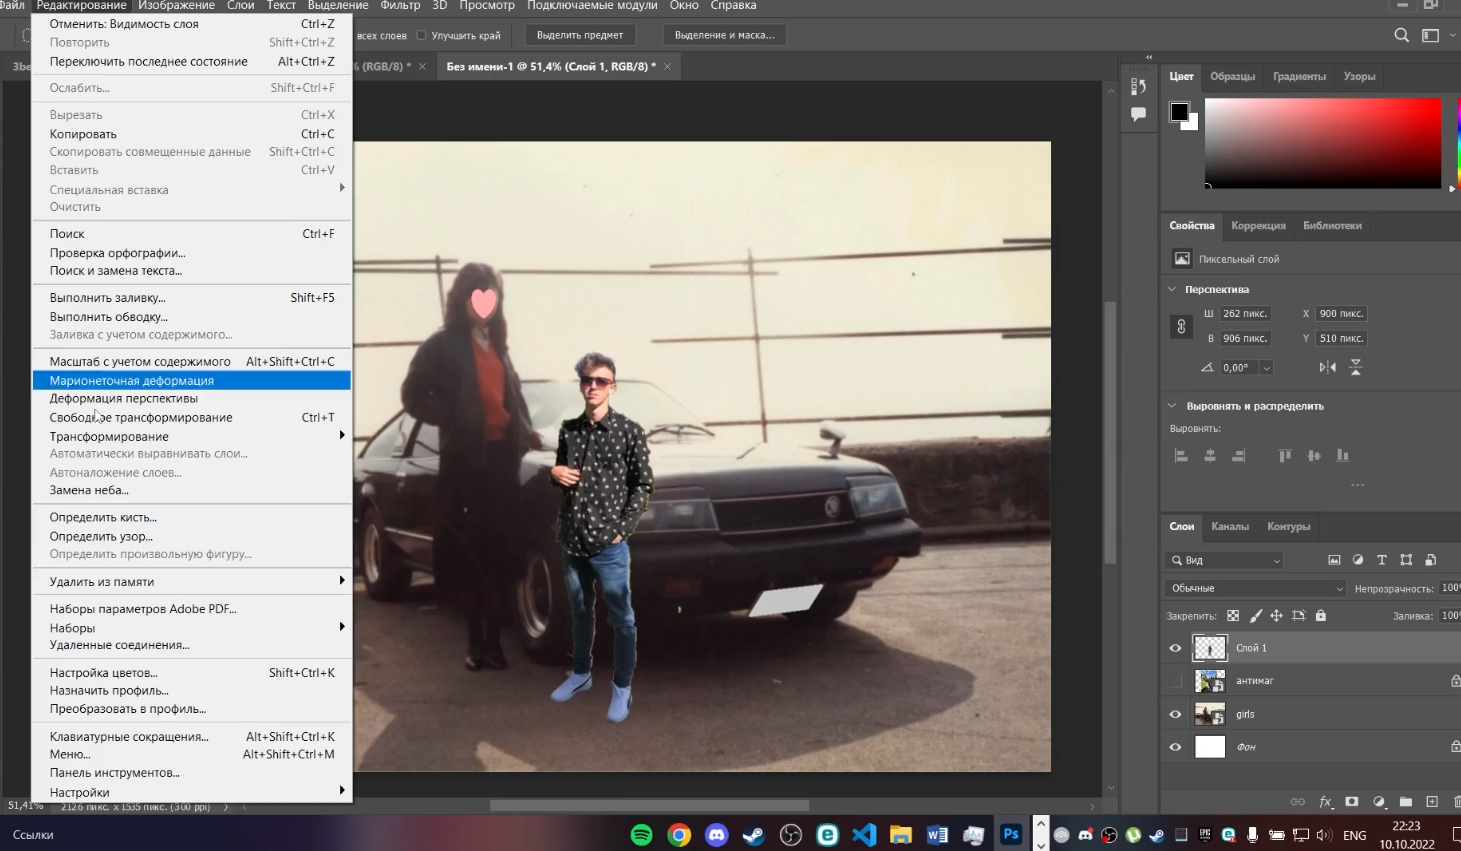Align right edges icon
1461x851 pixels.
pyautogui.click(x=1239, y=456)
